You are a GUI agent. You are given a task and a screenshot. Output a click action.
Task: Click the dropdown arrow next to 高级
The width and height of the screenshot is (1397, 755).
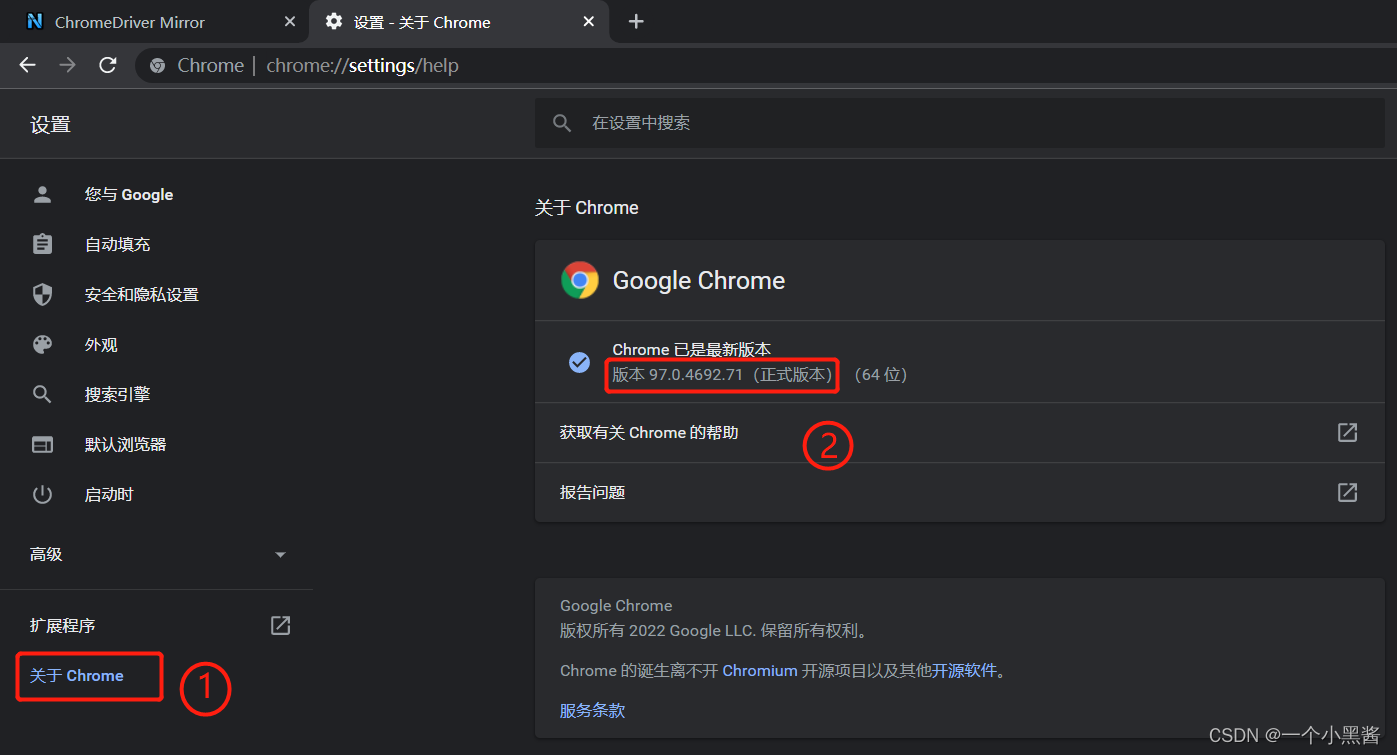[280, 554]
